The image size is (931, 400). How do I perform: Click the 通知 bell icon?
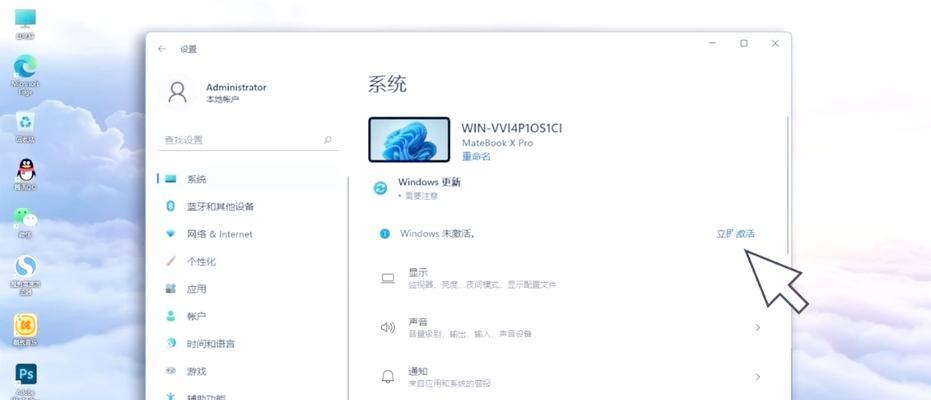coord(388,376)
